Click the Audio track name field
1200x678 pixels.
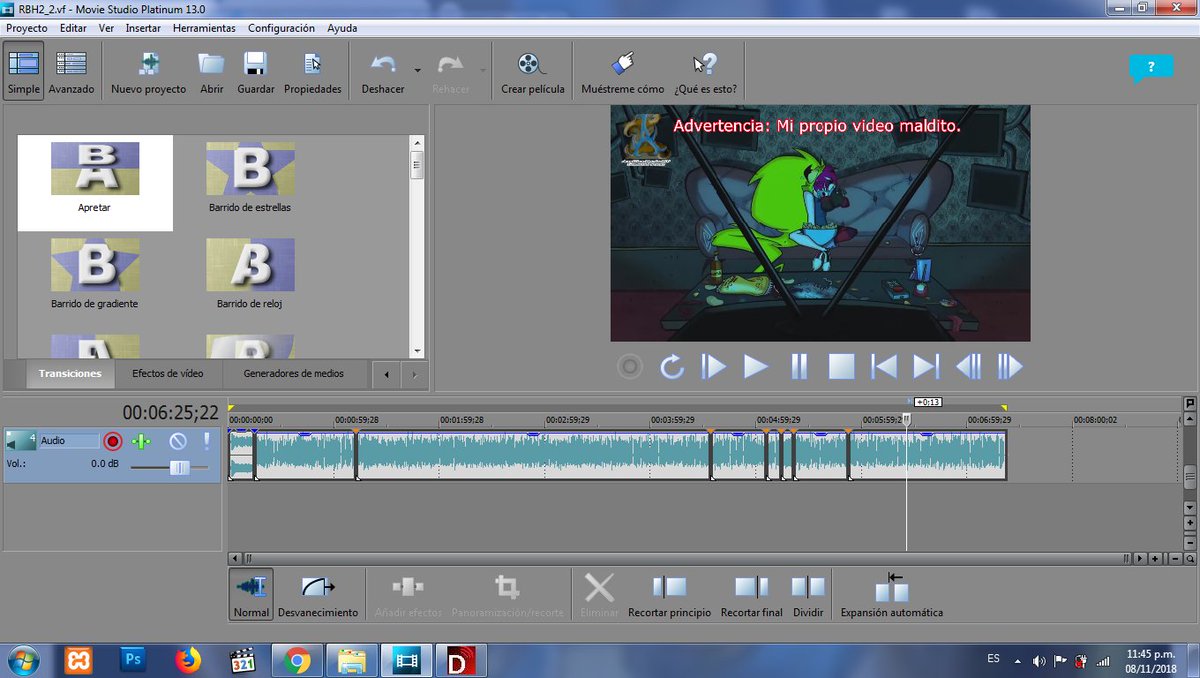pyautogui.click(x=69, y=441)
